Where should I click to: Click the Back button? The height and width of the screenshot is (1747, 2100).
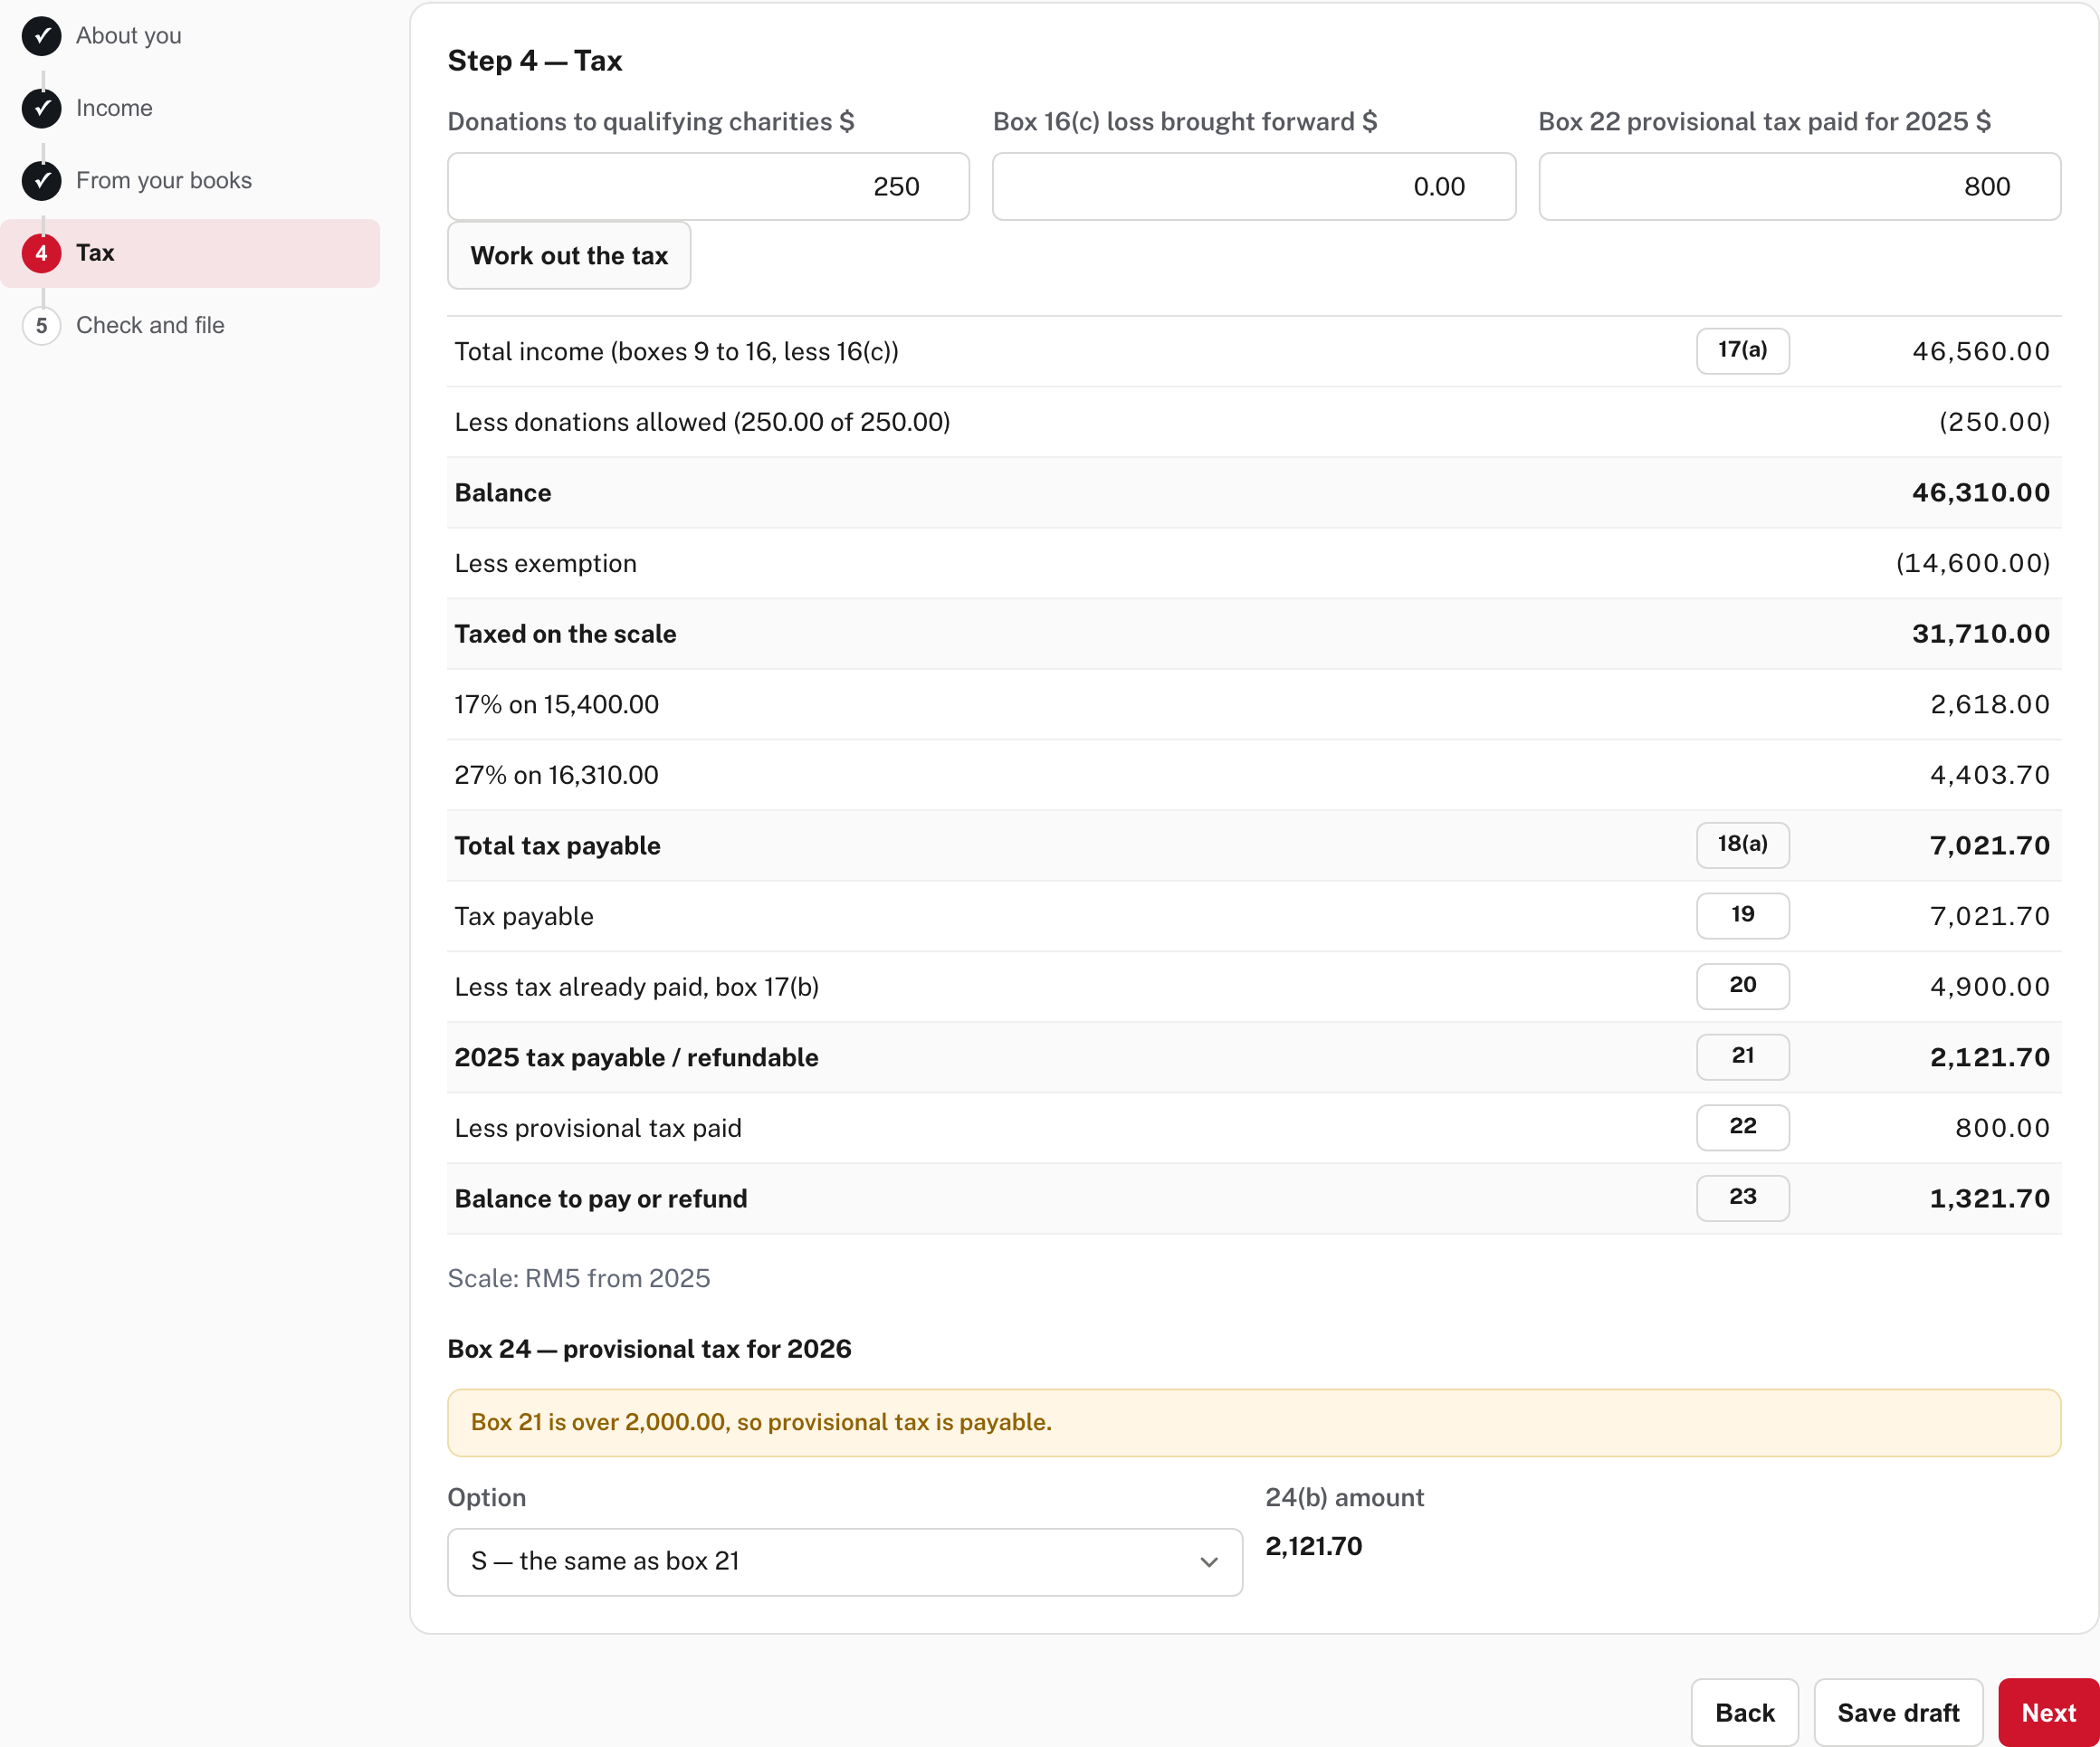(1744, 1713)
